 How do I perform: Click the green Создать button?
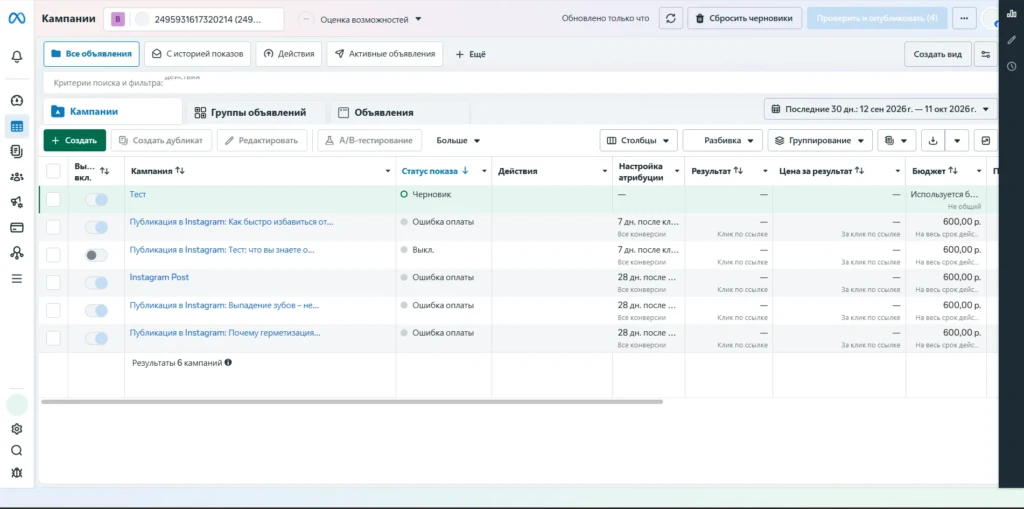pyautogui.click(x=74, y=140)
